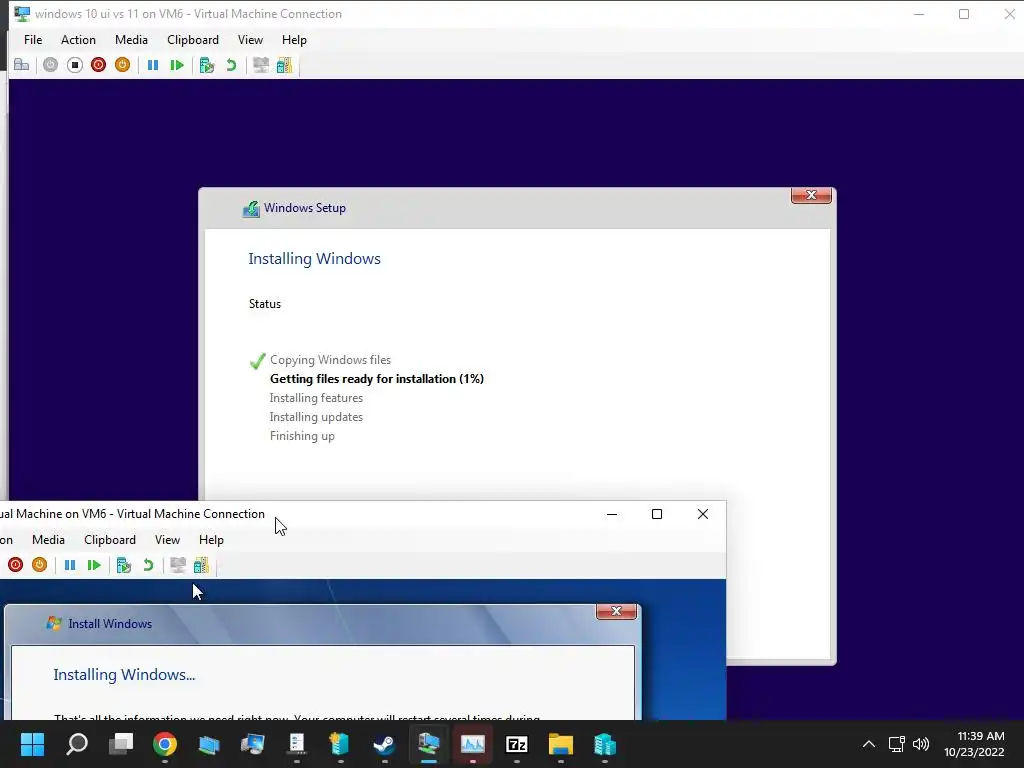Click the active Virtual Machine Connection taskbar icon
The image size is (1024, 768).
click(x=428, y=744)
